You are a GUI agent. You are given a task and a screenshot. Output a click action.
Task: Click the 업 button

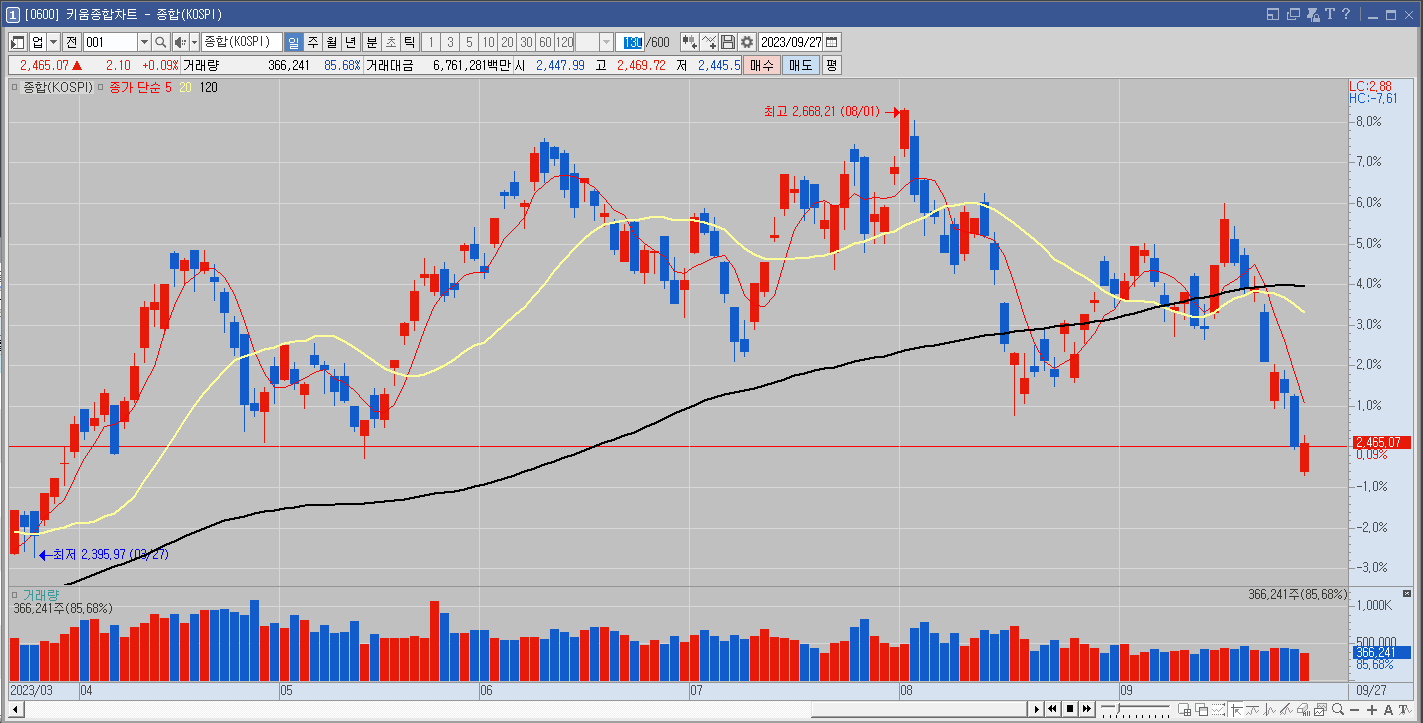[x=38, y=42]
